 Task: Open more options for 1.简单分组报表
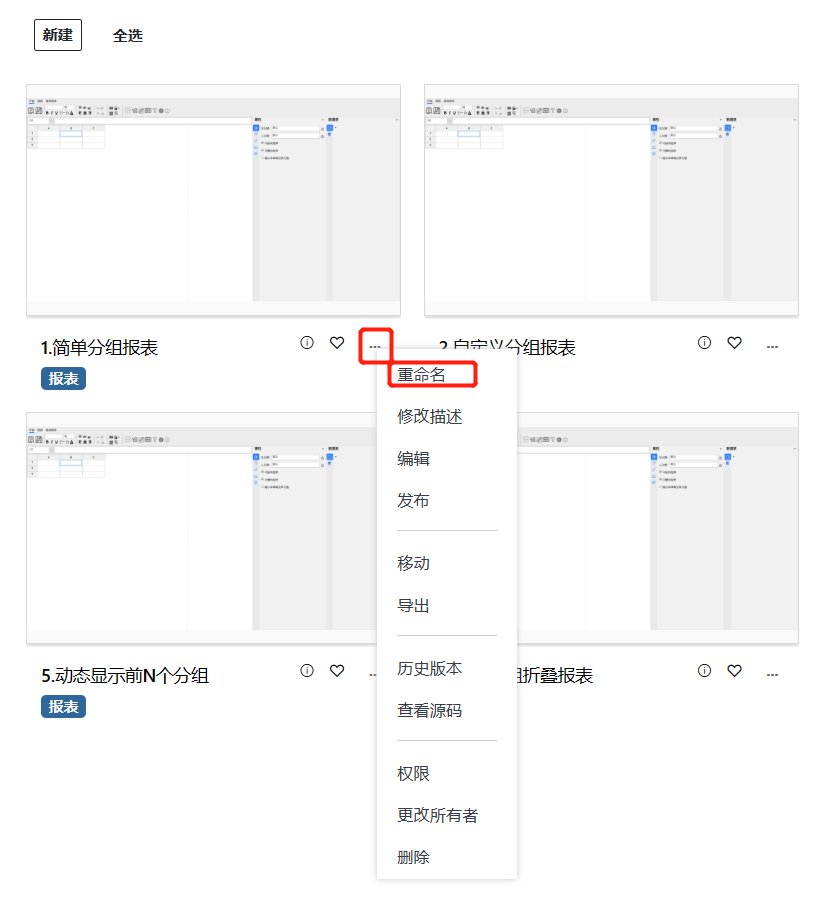375,346
